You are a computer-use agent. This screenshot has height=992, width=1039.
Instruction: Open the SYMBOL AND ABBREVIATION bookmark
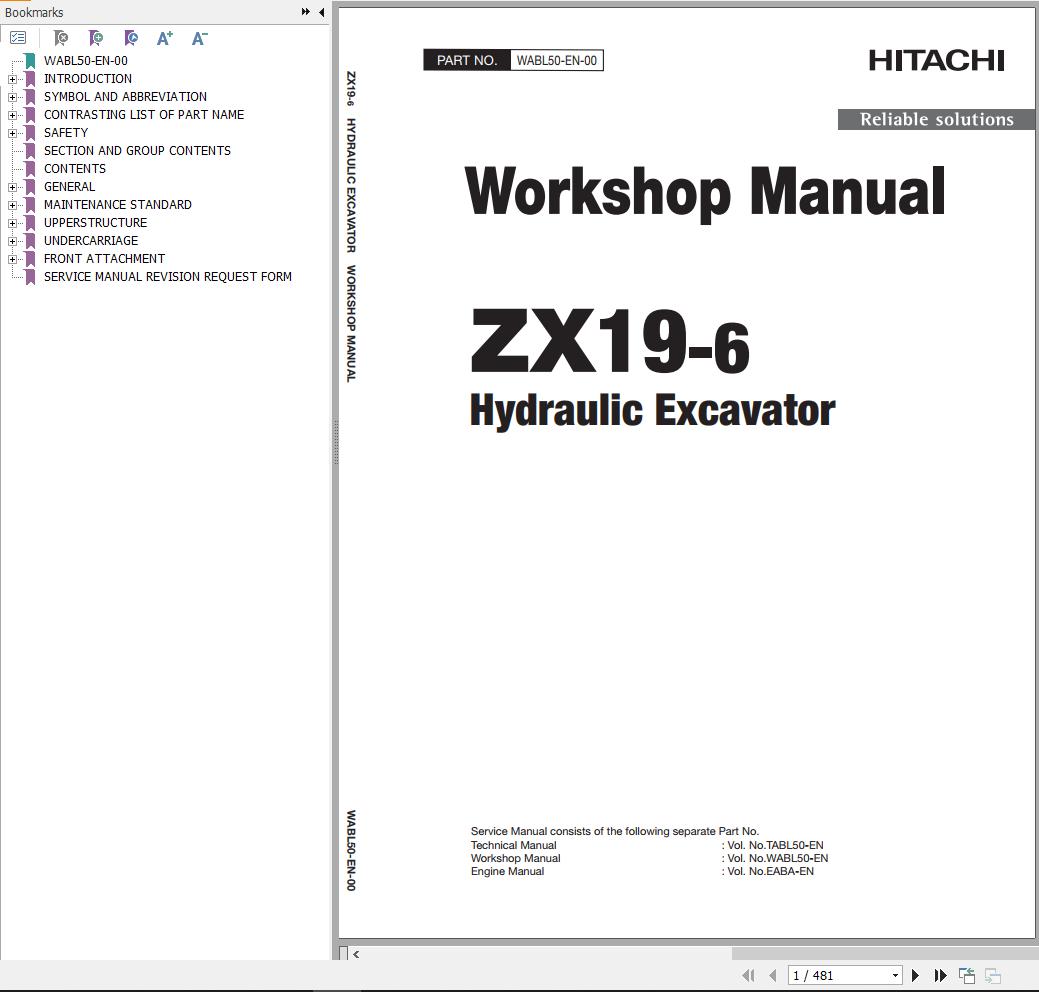pyautogui.click(x=125, y=97)
